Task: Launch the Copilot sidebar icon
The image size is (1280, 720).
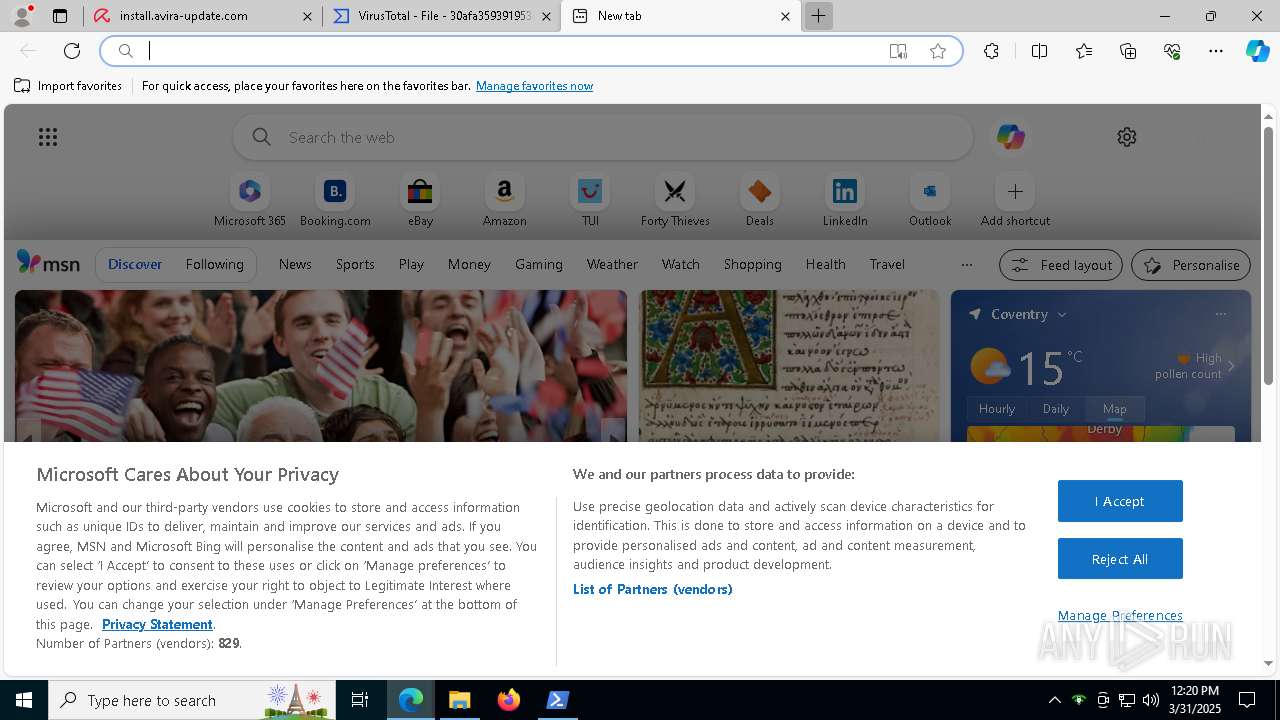Action: pyautogui.click(x=1257, y=51)
